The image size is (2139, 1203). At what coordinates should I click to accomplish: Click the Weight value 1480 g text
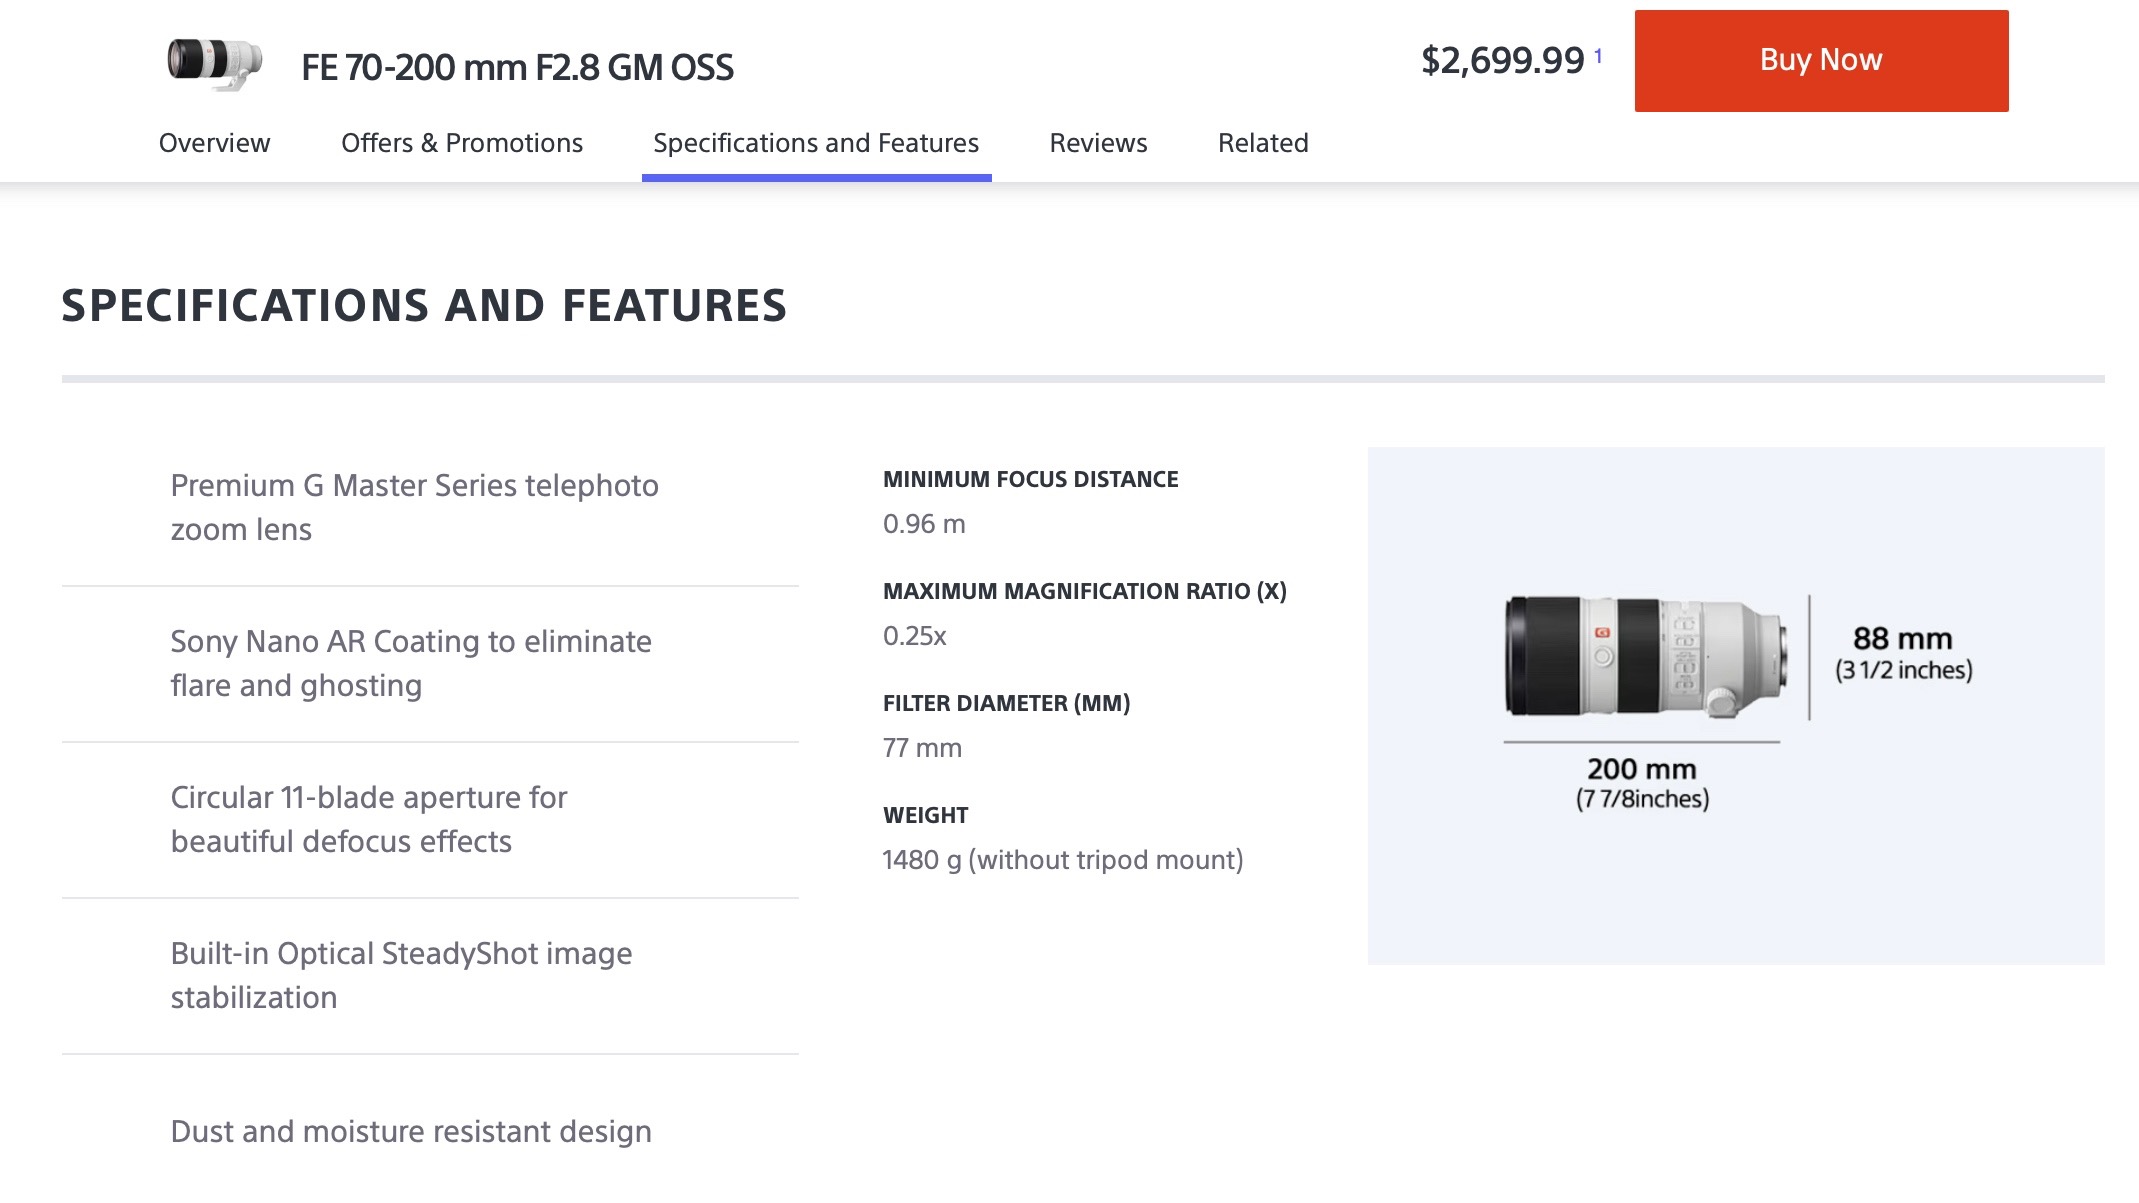[1063, 860]
